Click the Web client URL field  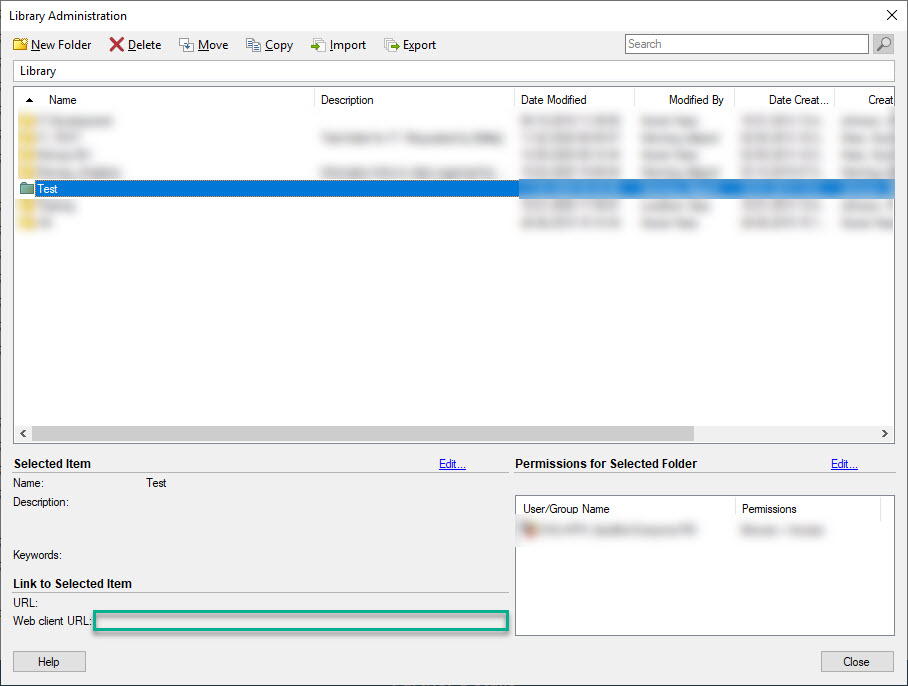301,621
